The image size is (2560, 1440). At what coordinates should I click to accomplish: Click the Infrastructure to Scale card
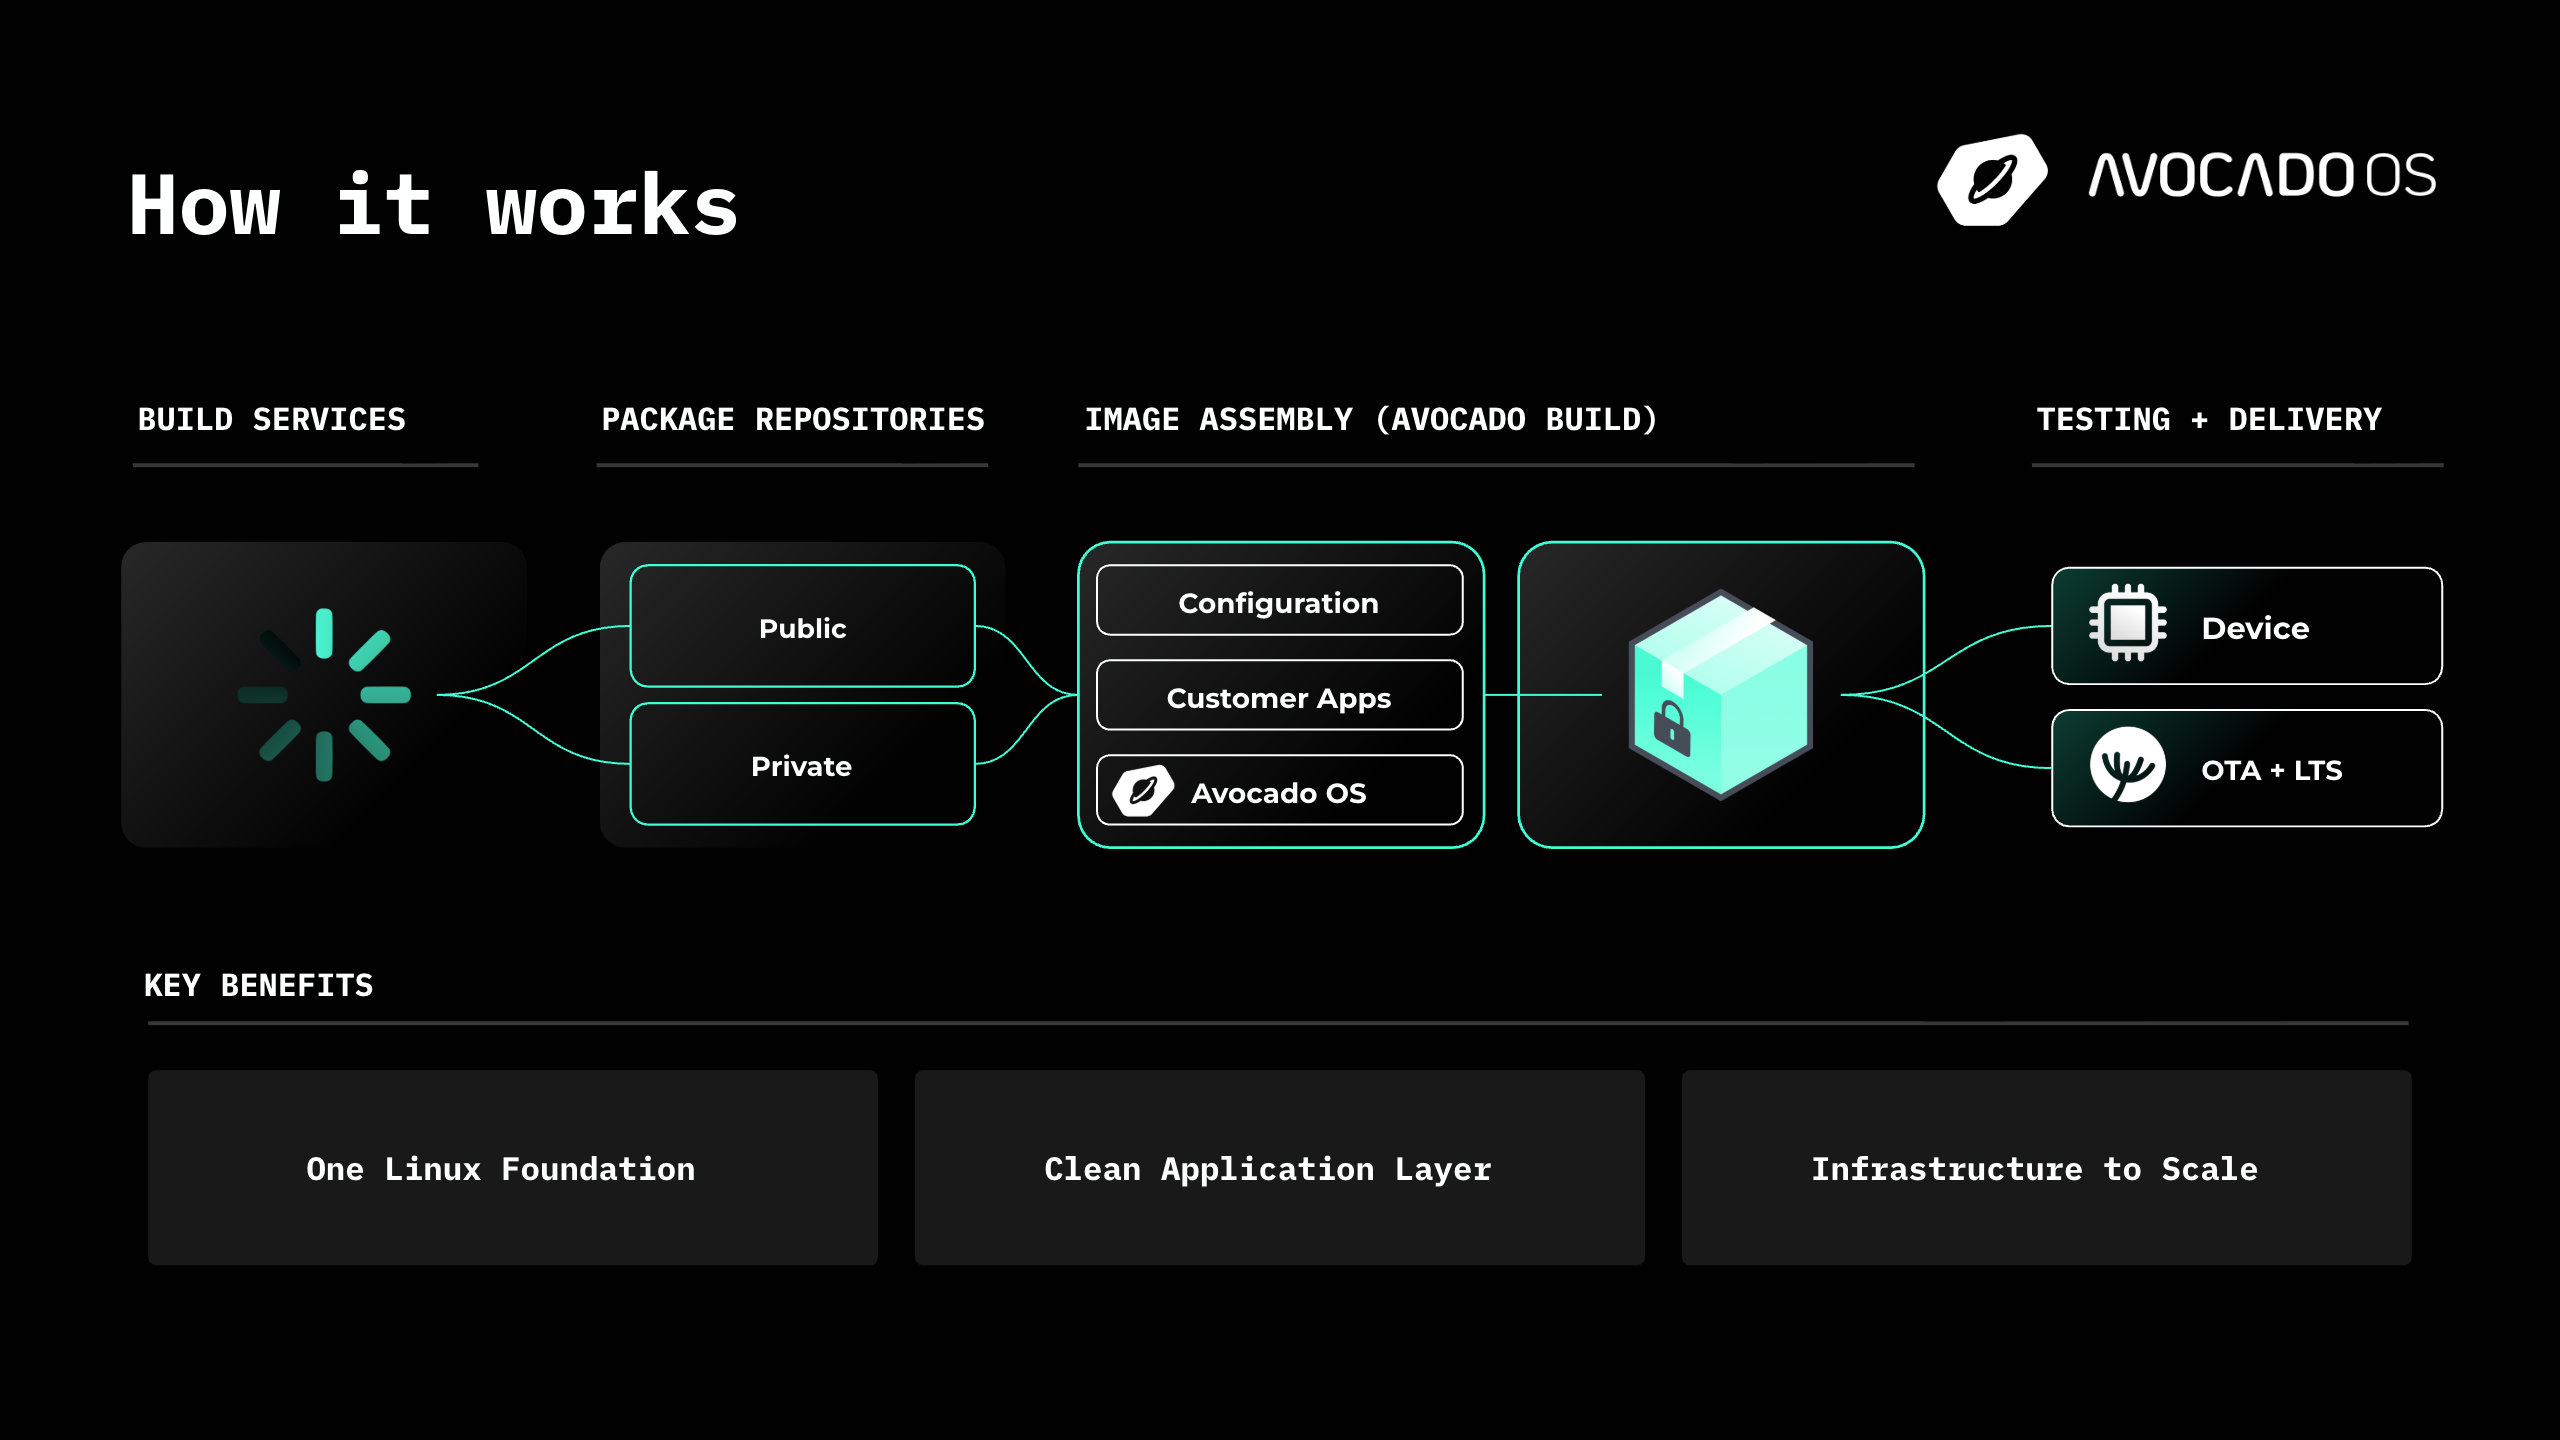point(2047,1168)
